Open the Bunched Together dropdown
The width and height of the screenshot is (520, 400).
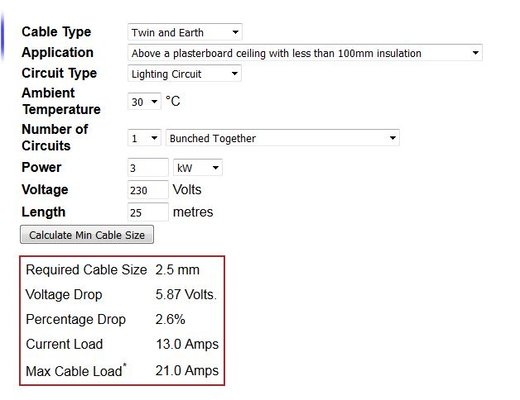[283, 138]
